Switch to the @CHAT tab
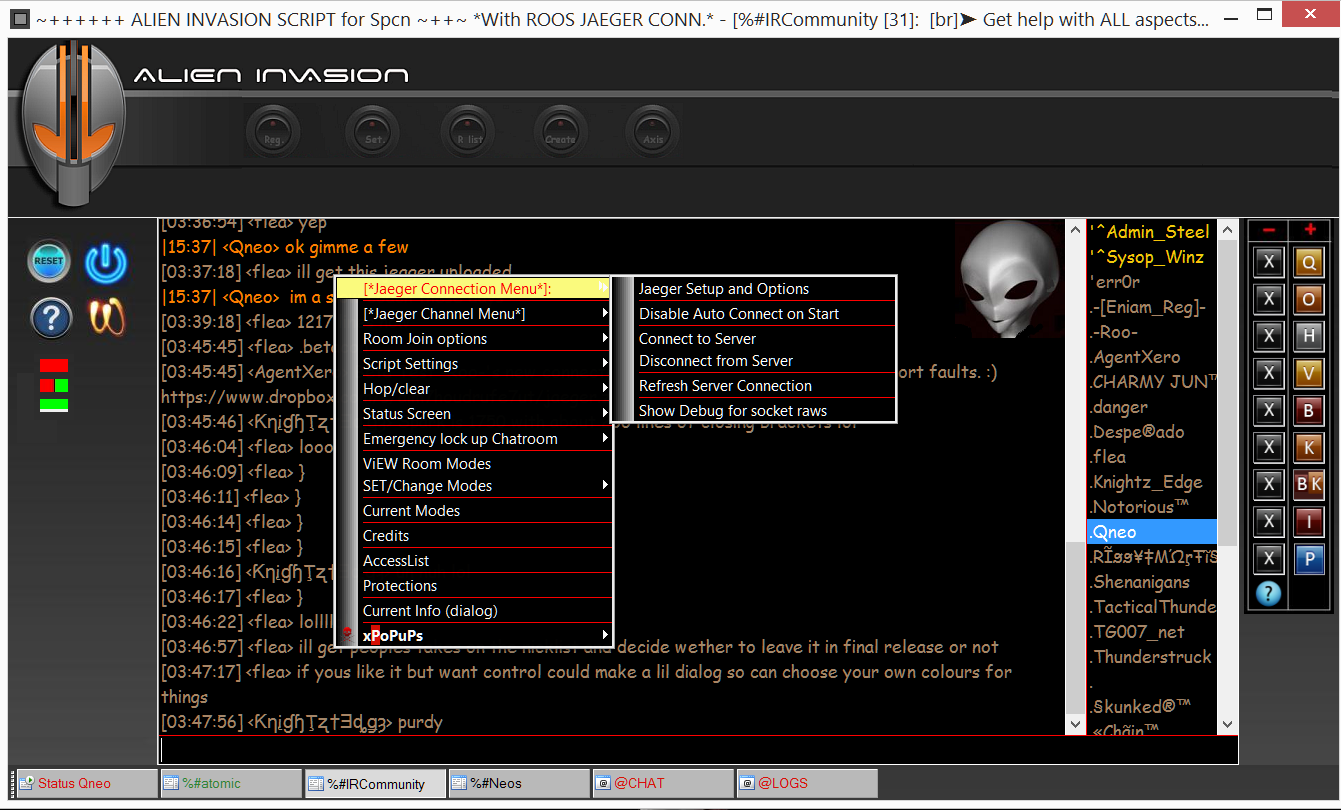1341x810 pixels. tap(663, 784)
